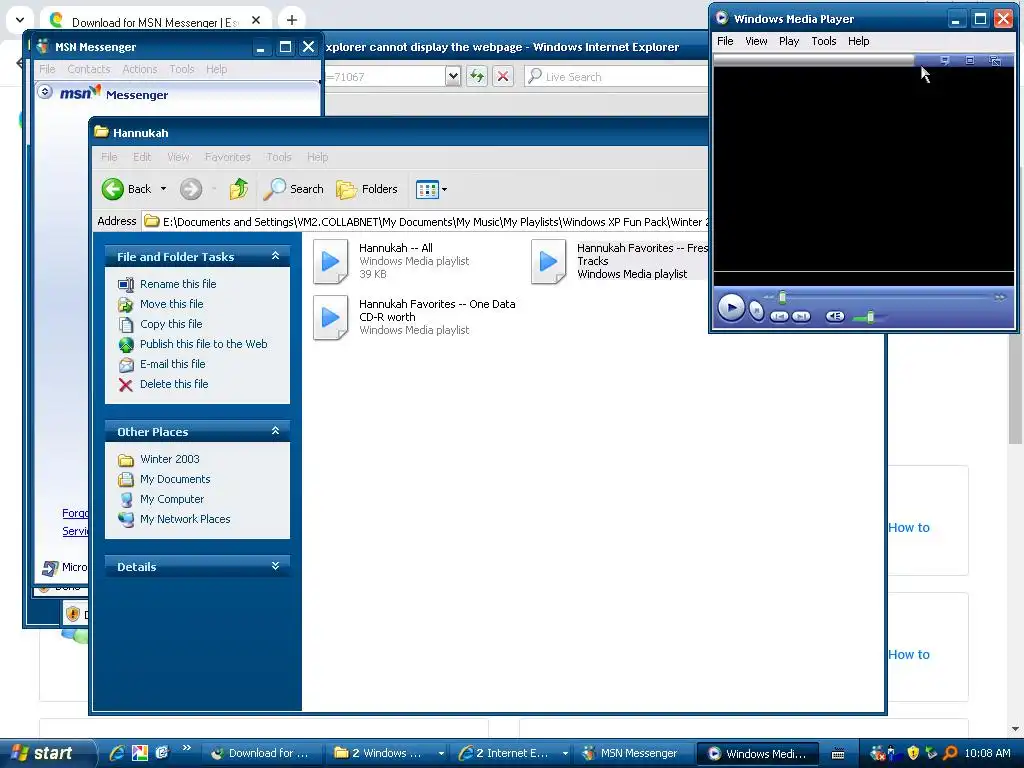Open the Media Player quick access dropdown icon
Image resolution: width=1024 pixels, height=768 pixels.
click(944, 60)
